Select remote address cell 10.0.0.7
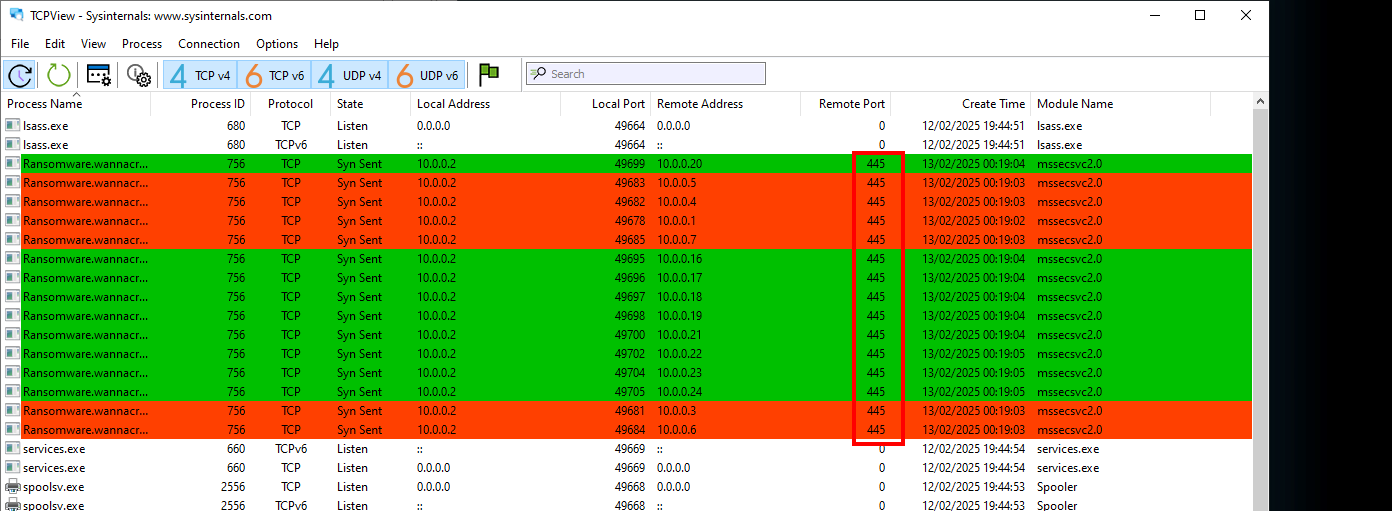Viewport: 1392px width, 511px height. [677, 240]
